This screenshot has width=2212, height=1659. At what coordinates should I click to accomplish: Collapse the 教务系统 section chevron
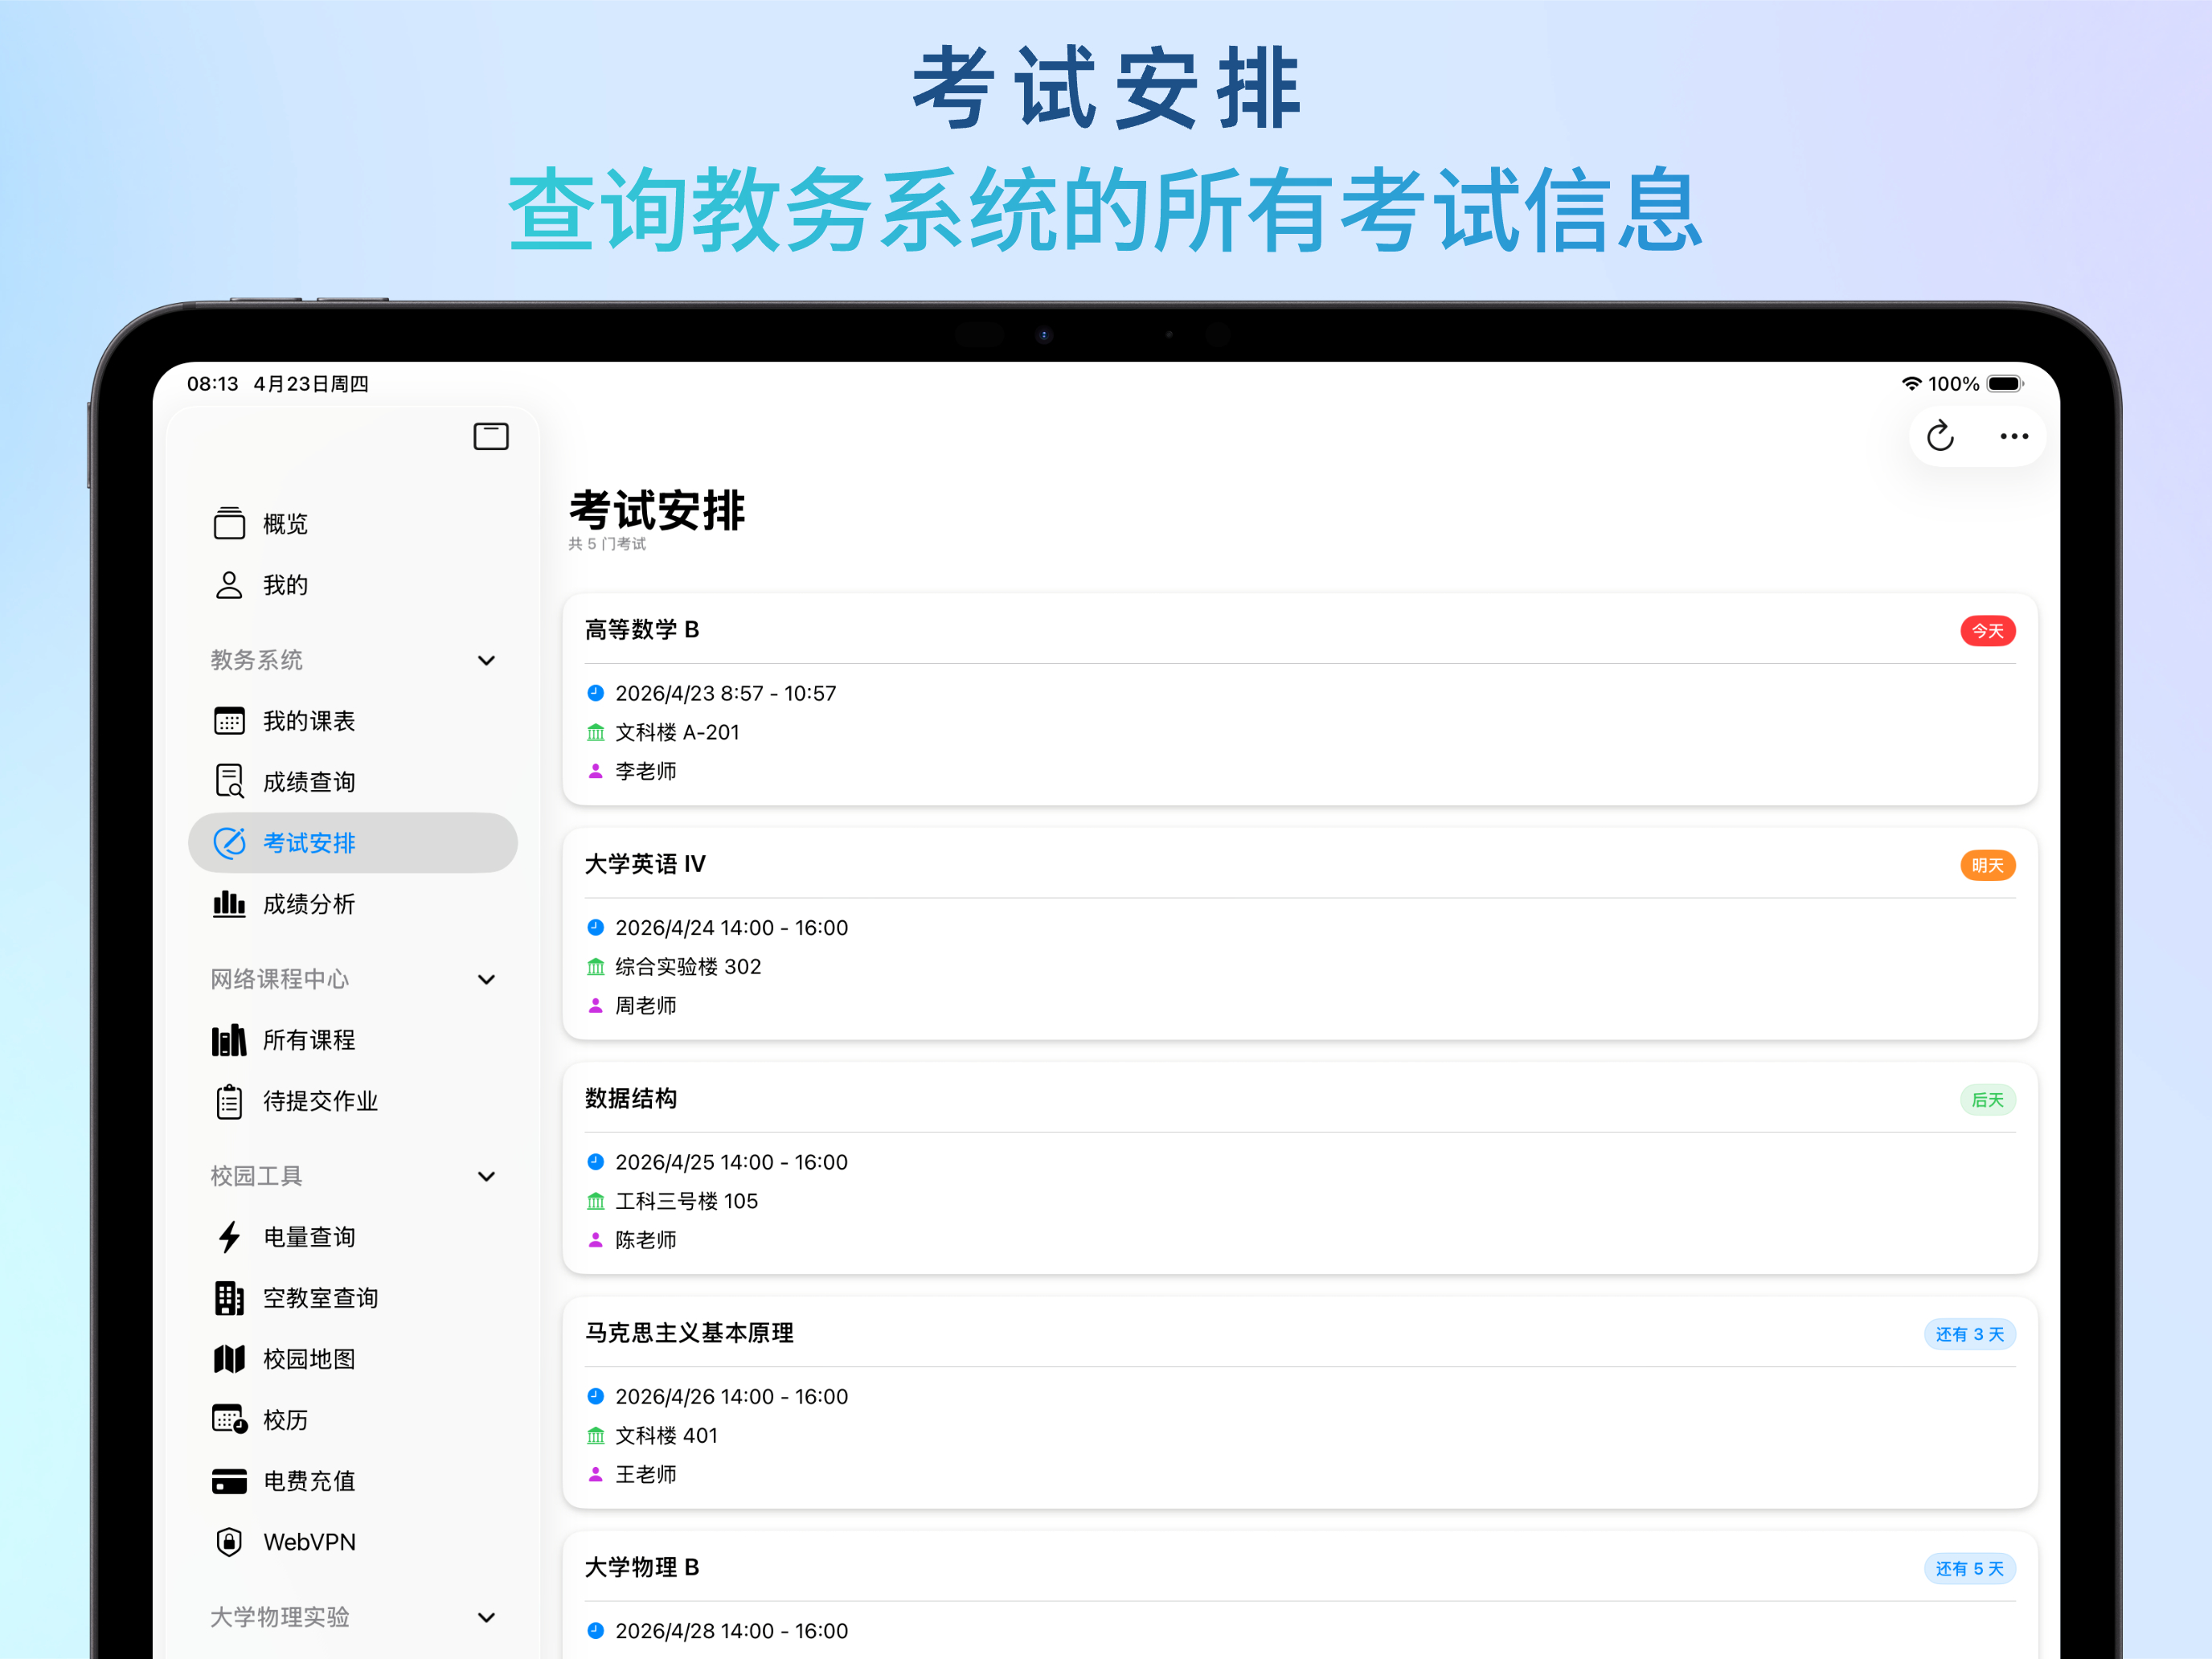click(x=486, y=660)
